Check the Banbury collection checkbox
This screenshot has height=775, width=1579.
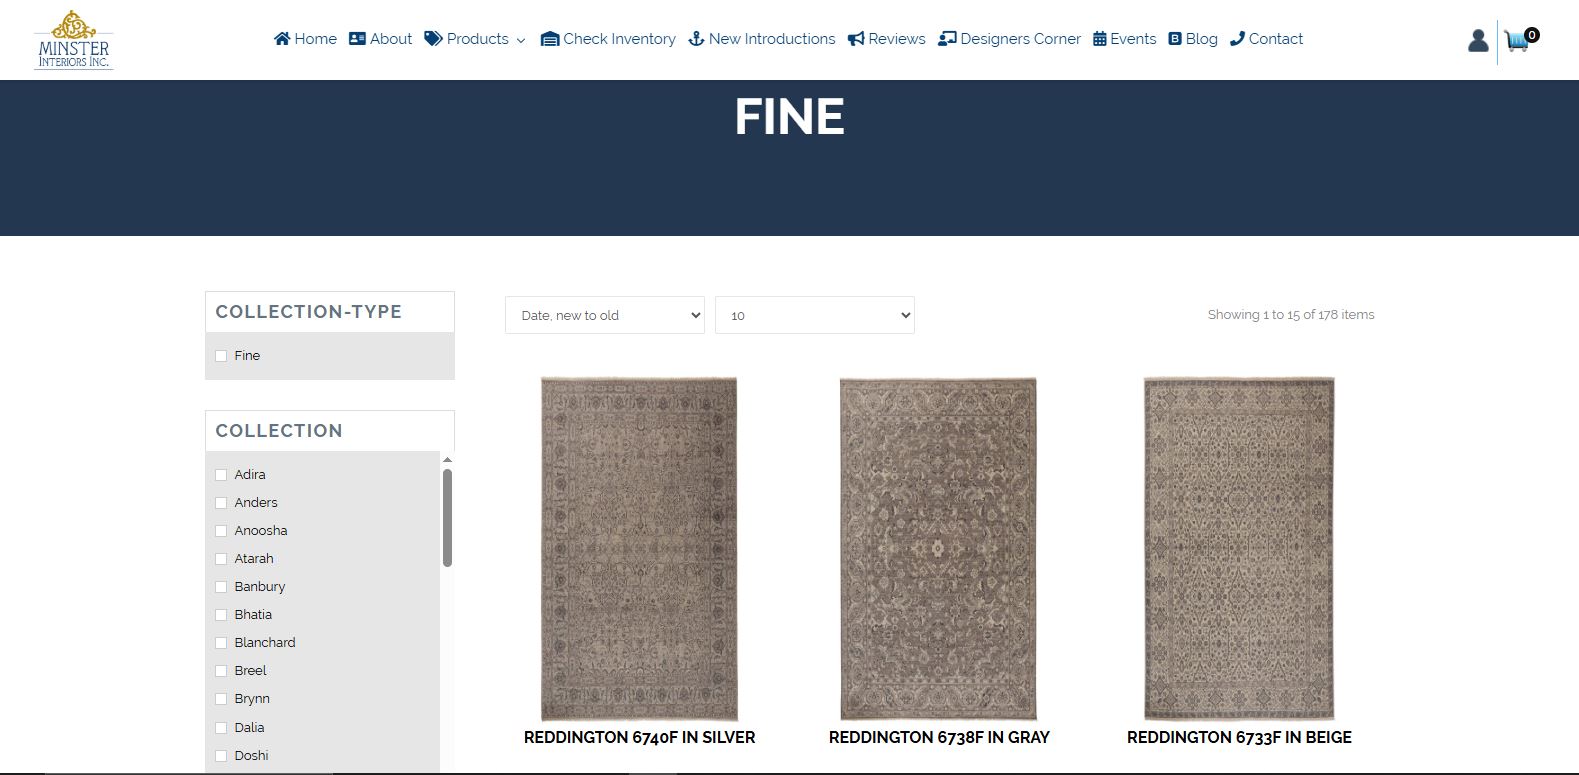pyautogui.click(x=221, y=587)
